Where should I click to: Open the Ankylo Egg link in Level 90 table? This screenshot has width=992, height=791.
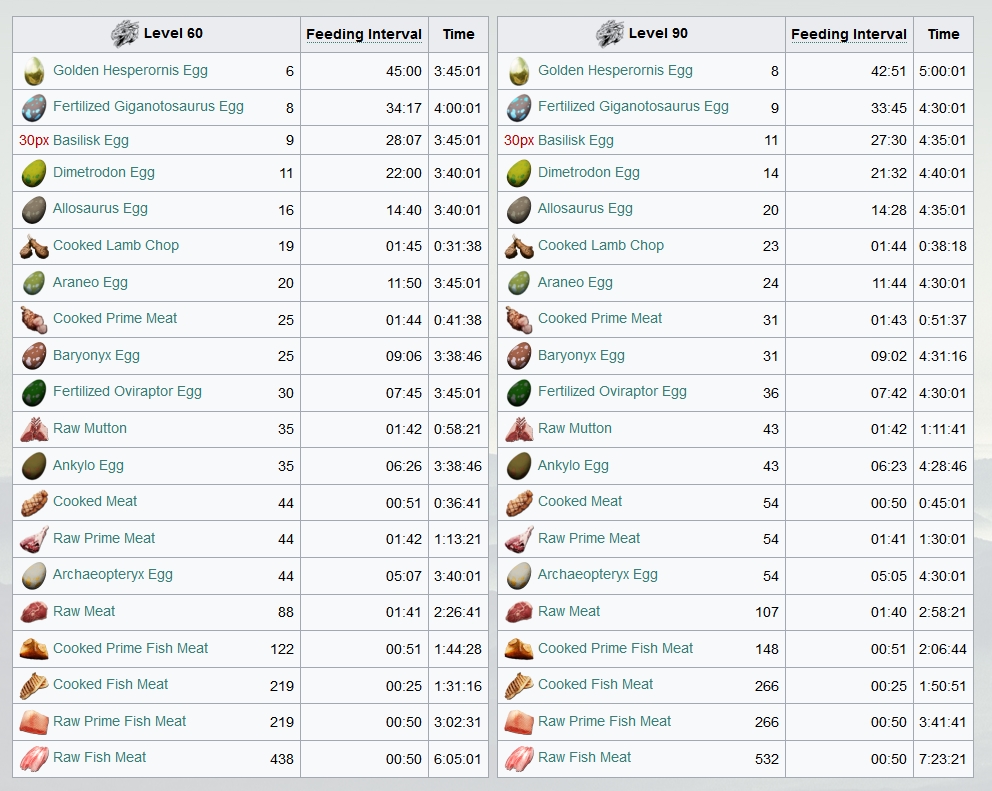pos(573,465)
